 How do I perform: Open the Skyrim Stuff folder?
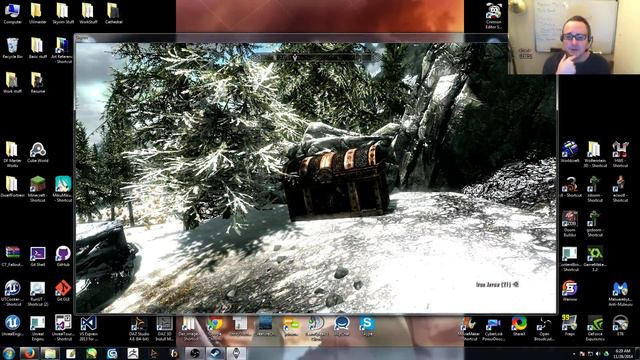tap(63, 13)
